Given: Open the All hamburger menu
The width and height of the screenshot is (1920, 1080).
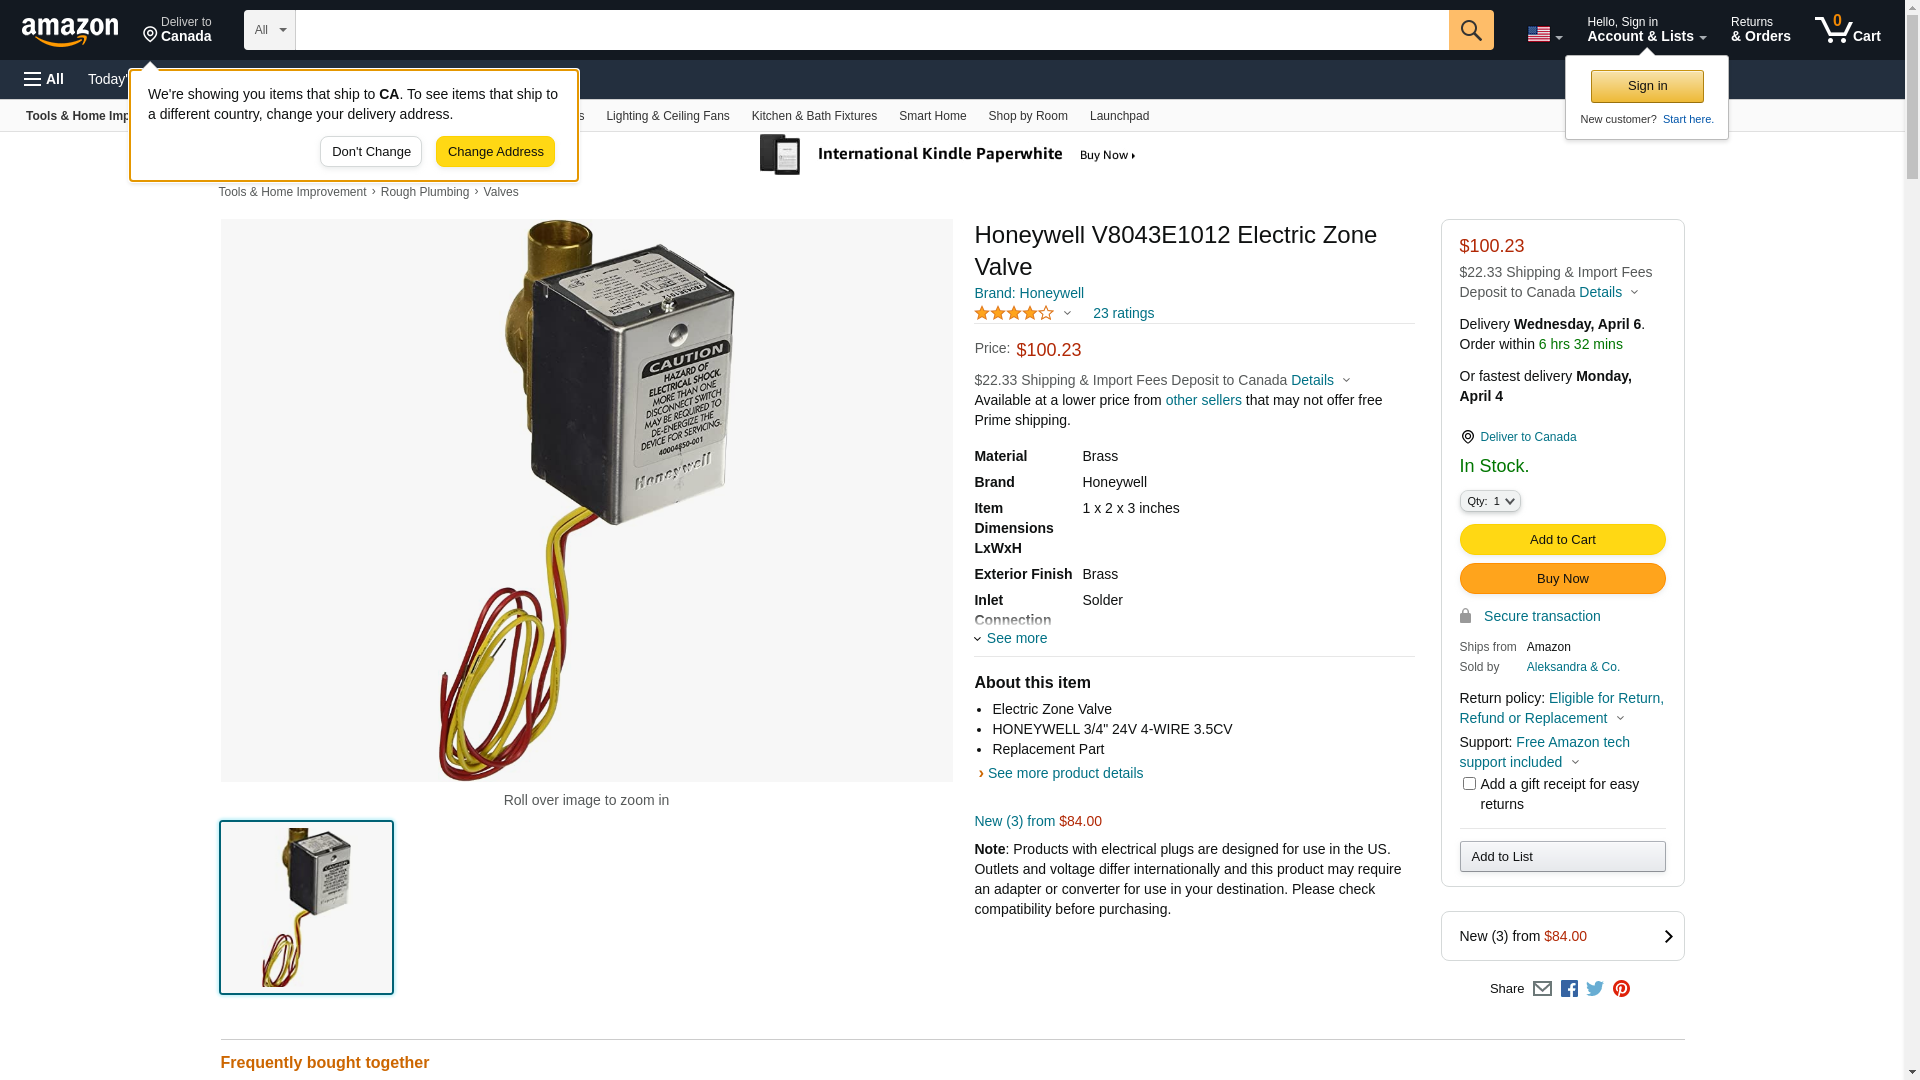Looking at the screenshot, I should click(x=44, y=79).
